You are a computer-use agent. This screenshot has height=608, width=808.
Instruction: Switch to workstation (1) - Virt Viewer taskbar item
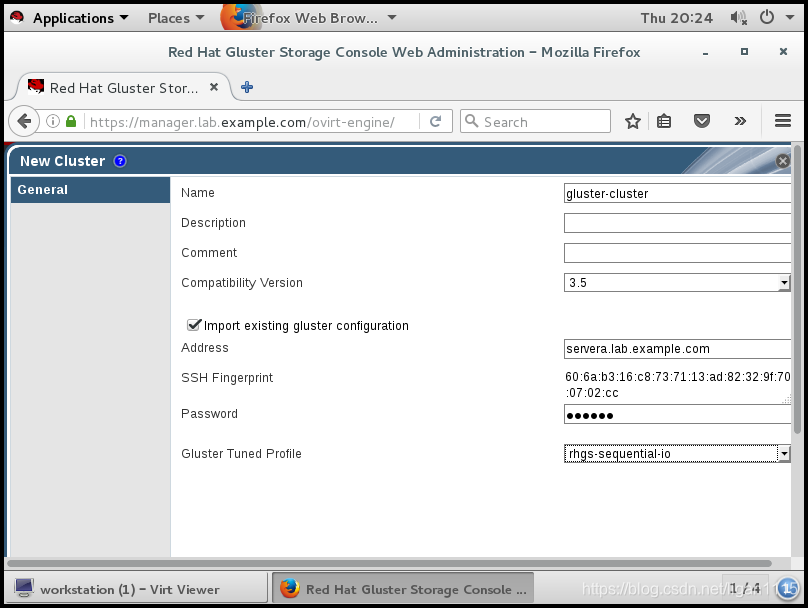tap(136, 589)
